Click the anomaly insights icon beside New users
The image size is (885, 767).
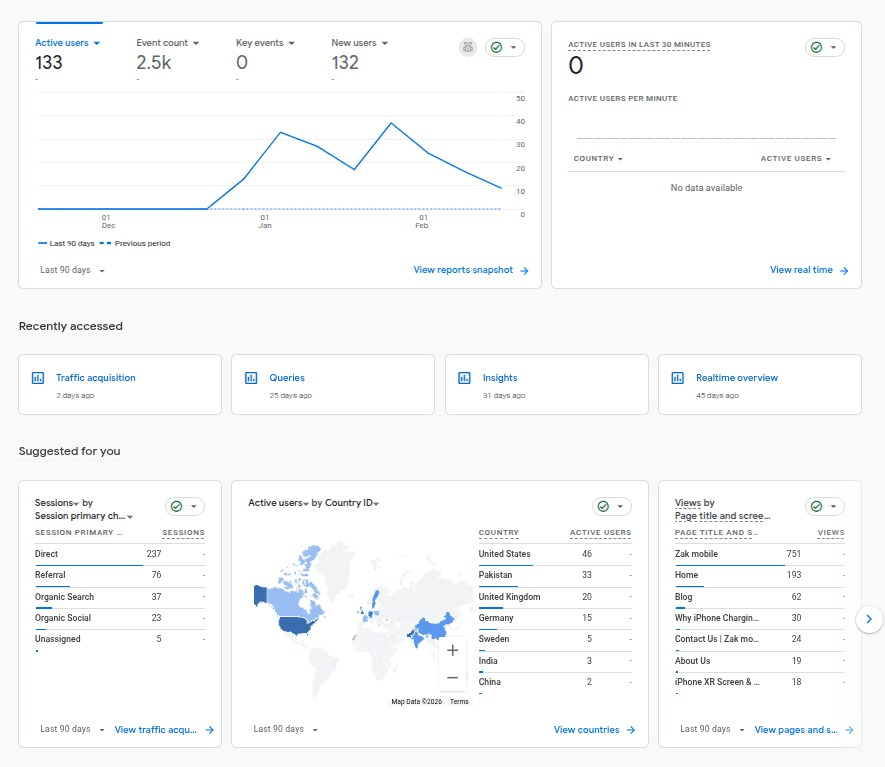click(468, 47)
